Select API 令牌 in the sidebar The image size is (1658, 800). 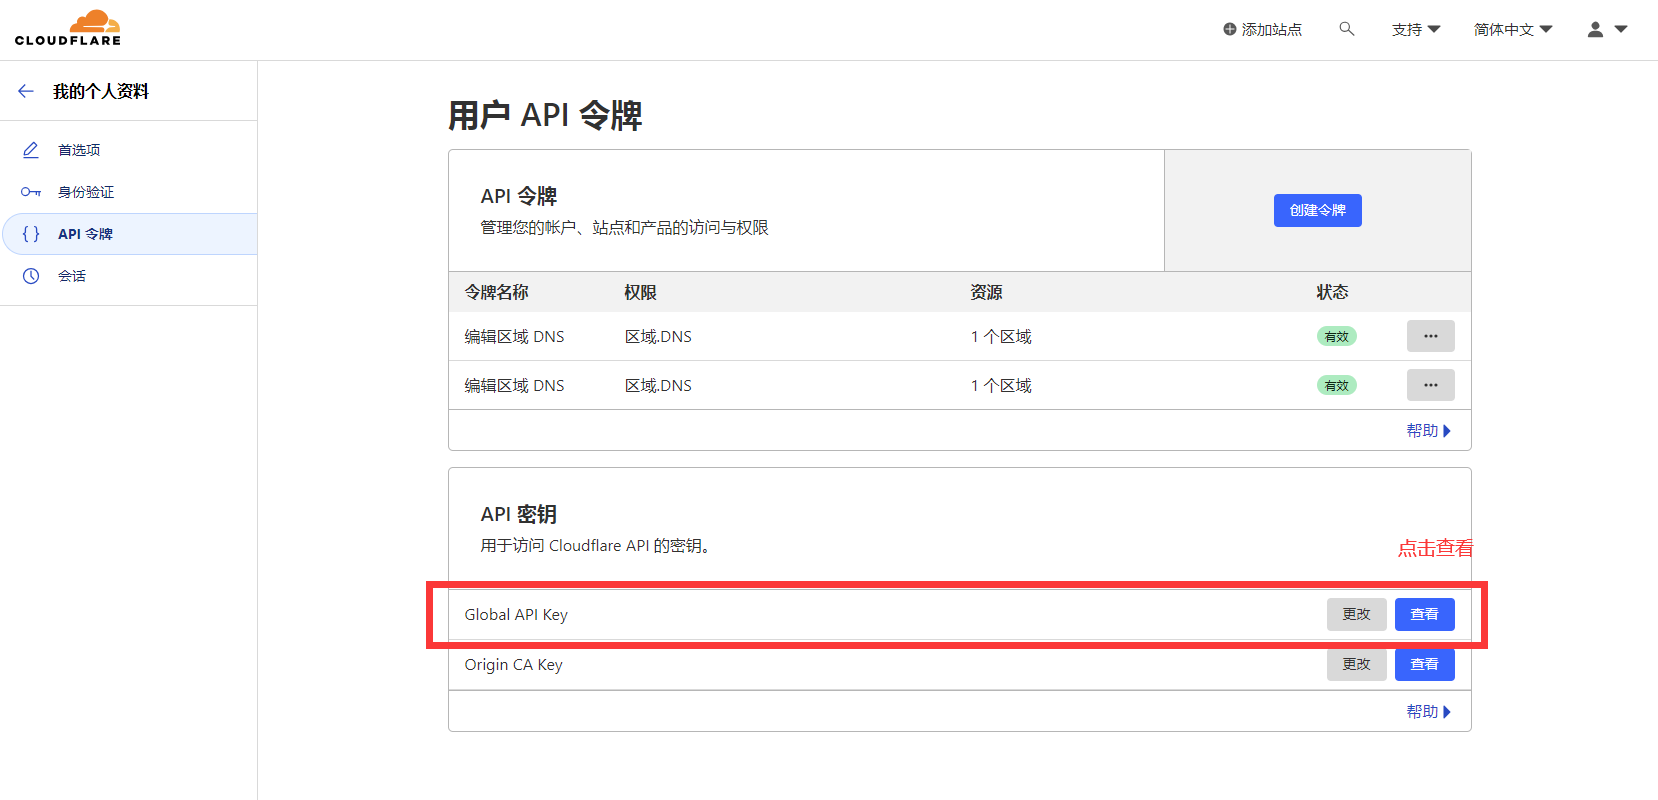(128, 234)
